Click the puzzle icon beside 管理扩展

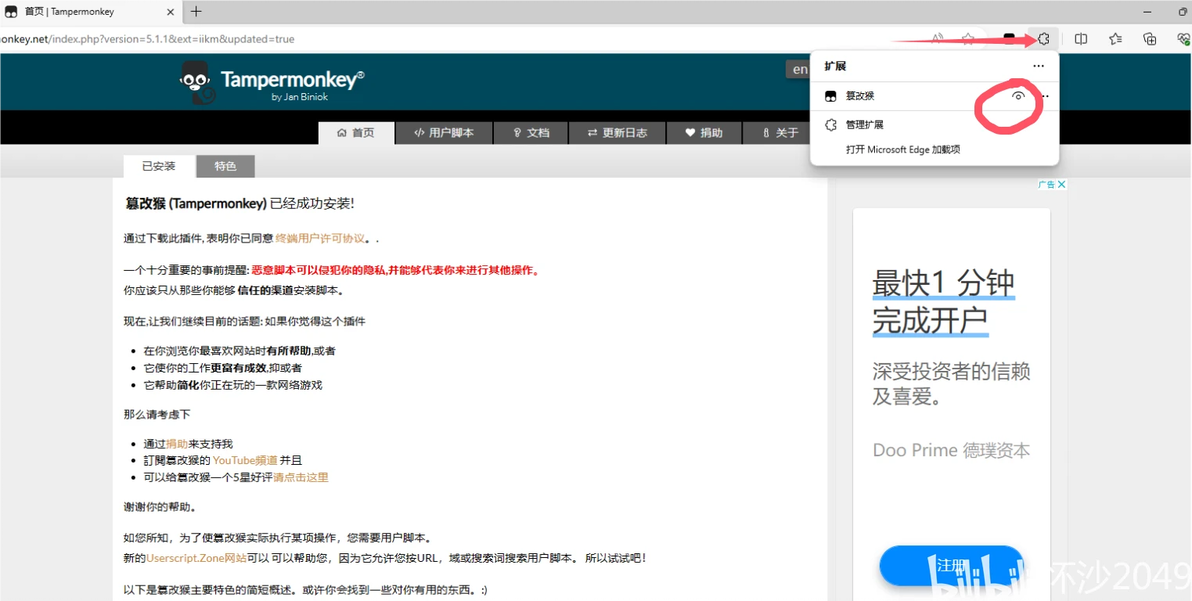pyautogui.click(x=831, y=125)
